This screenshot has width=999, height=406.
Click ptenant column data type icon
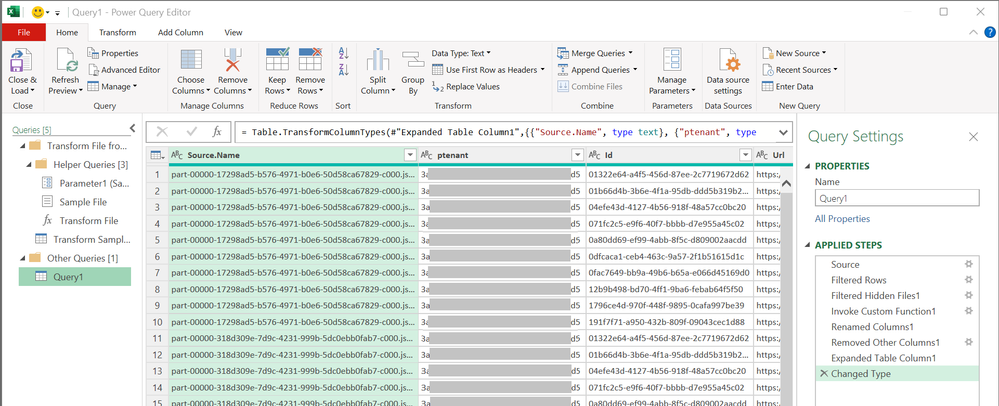(x=428, y=155)
